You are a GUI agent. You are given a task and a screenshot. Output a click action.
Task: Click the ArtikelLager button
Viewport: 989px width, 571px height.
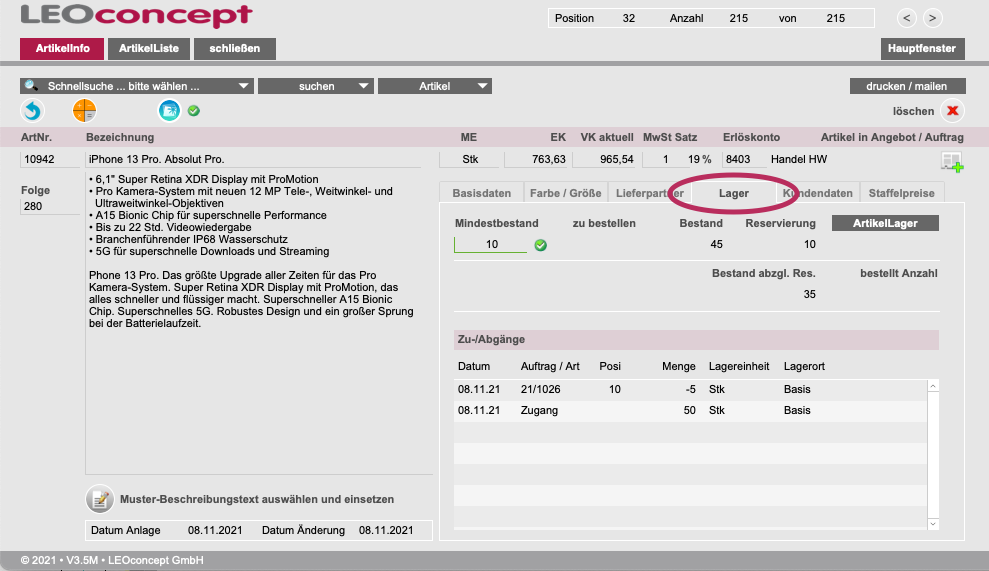(x=885, y=223)
